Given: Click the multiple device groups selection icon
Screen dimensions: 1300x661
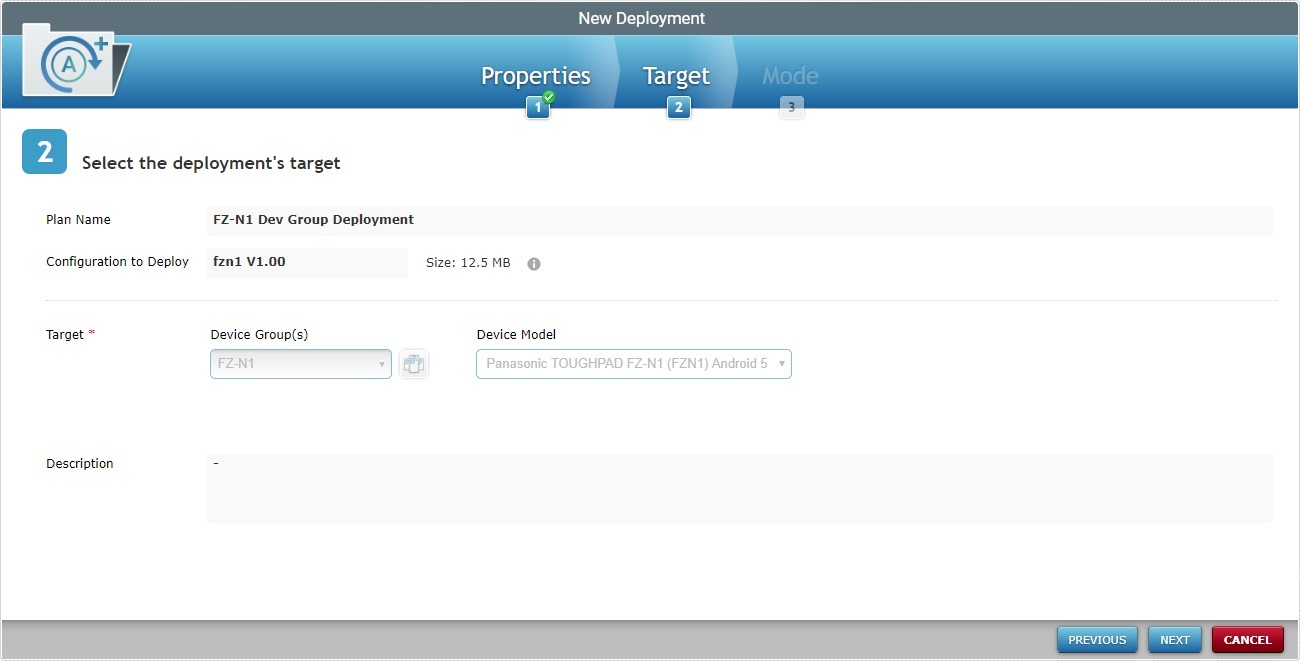Looking at the screenshot, I should click(414, 364).
